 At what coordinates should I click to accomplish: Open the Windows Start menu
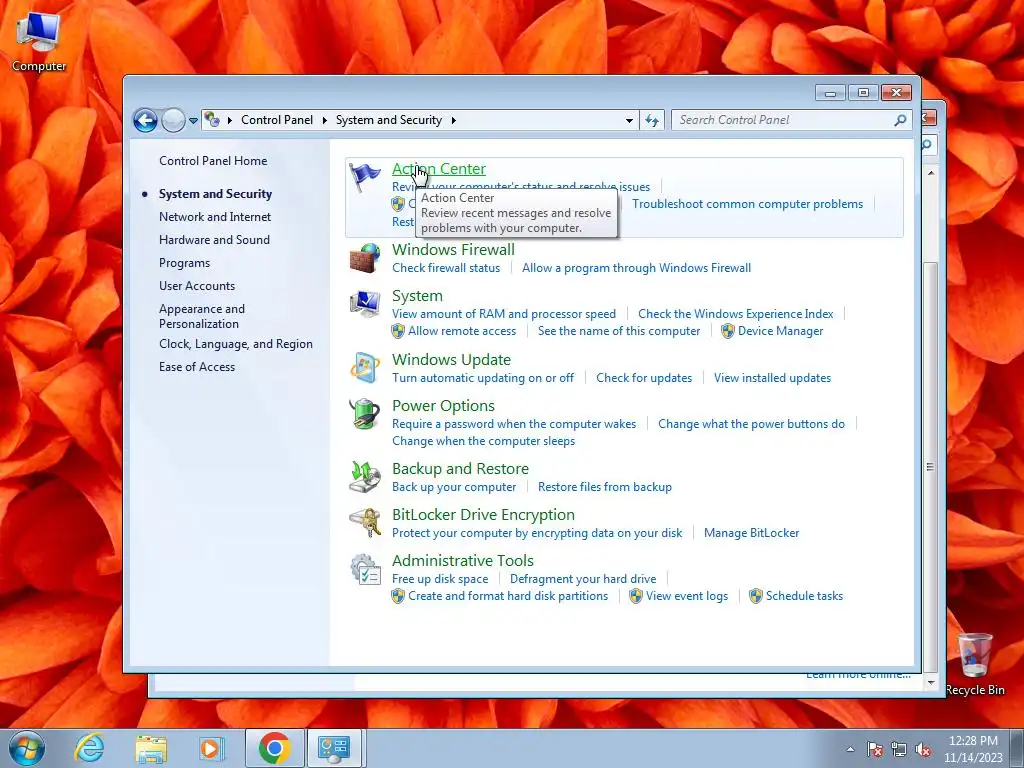pos(27,748)
